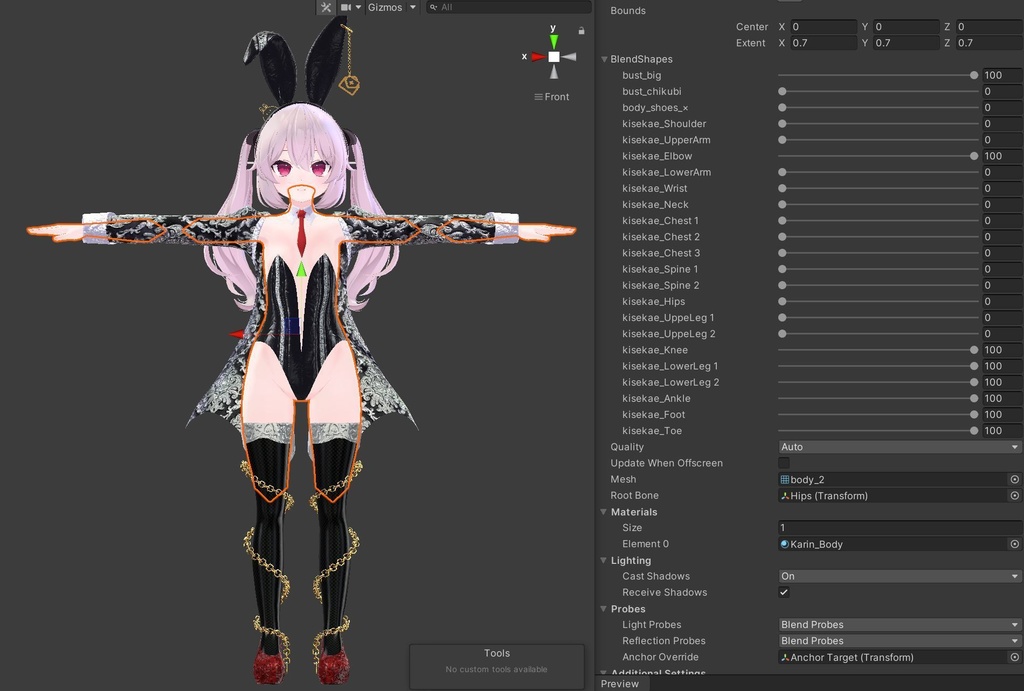This screenshot has height=691, width=1024.
Task: Open the Front perspective menu
Action: [550, 96]
